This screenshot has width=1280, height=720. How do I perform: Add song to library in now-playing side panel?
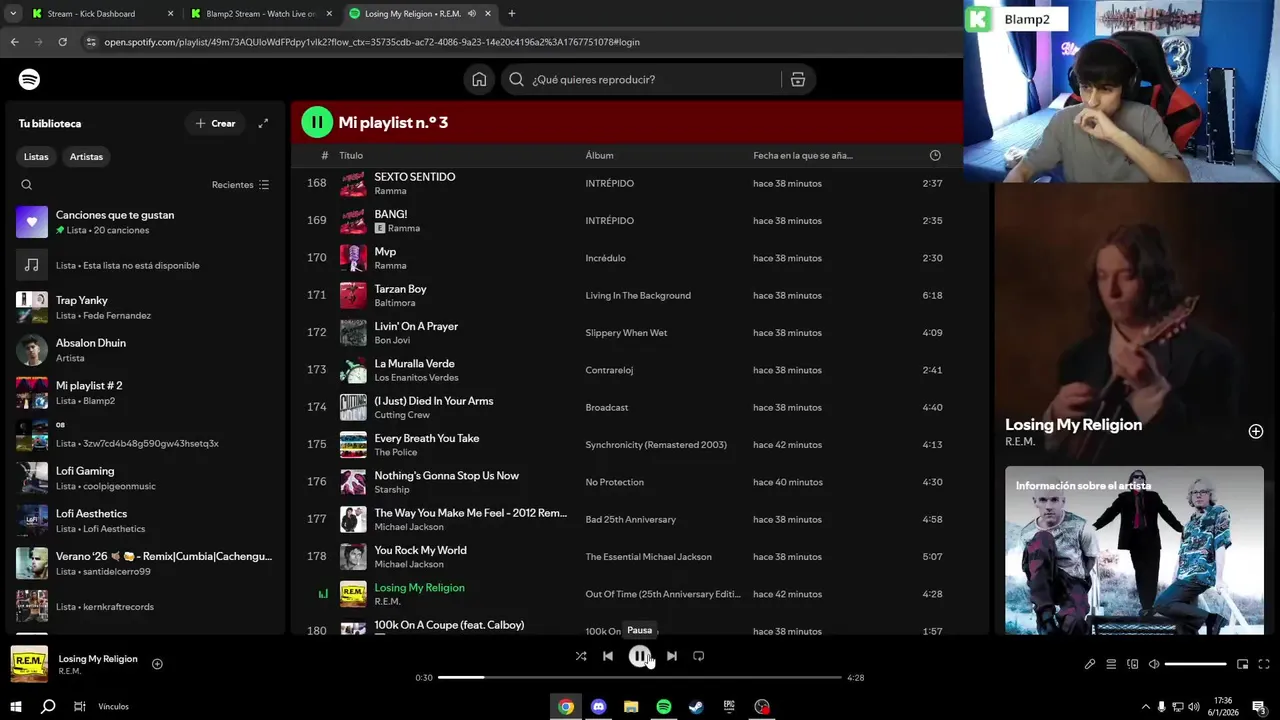(1256, 432)
